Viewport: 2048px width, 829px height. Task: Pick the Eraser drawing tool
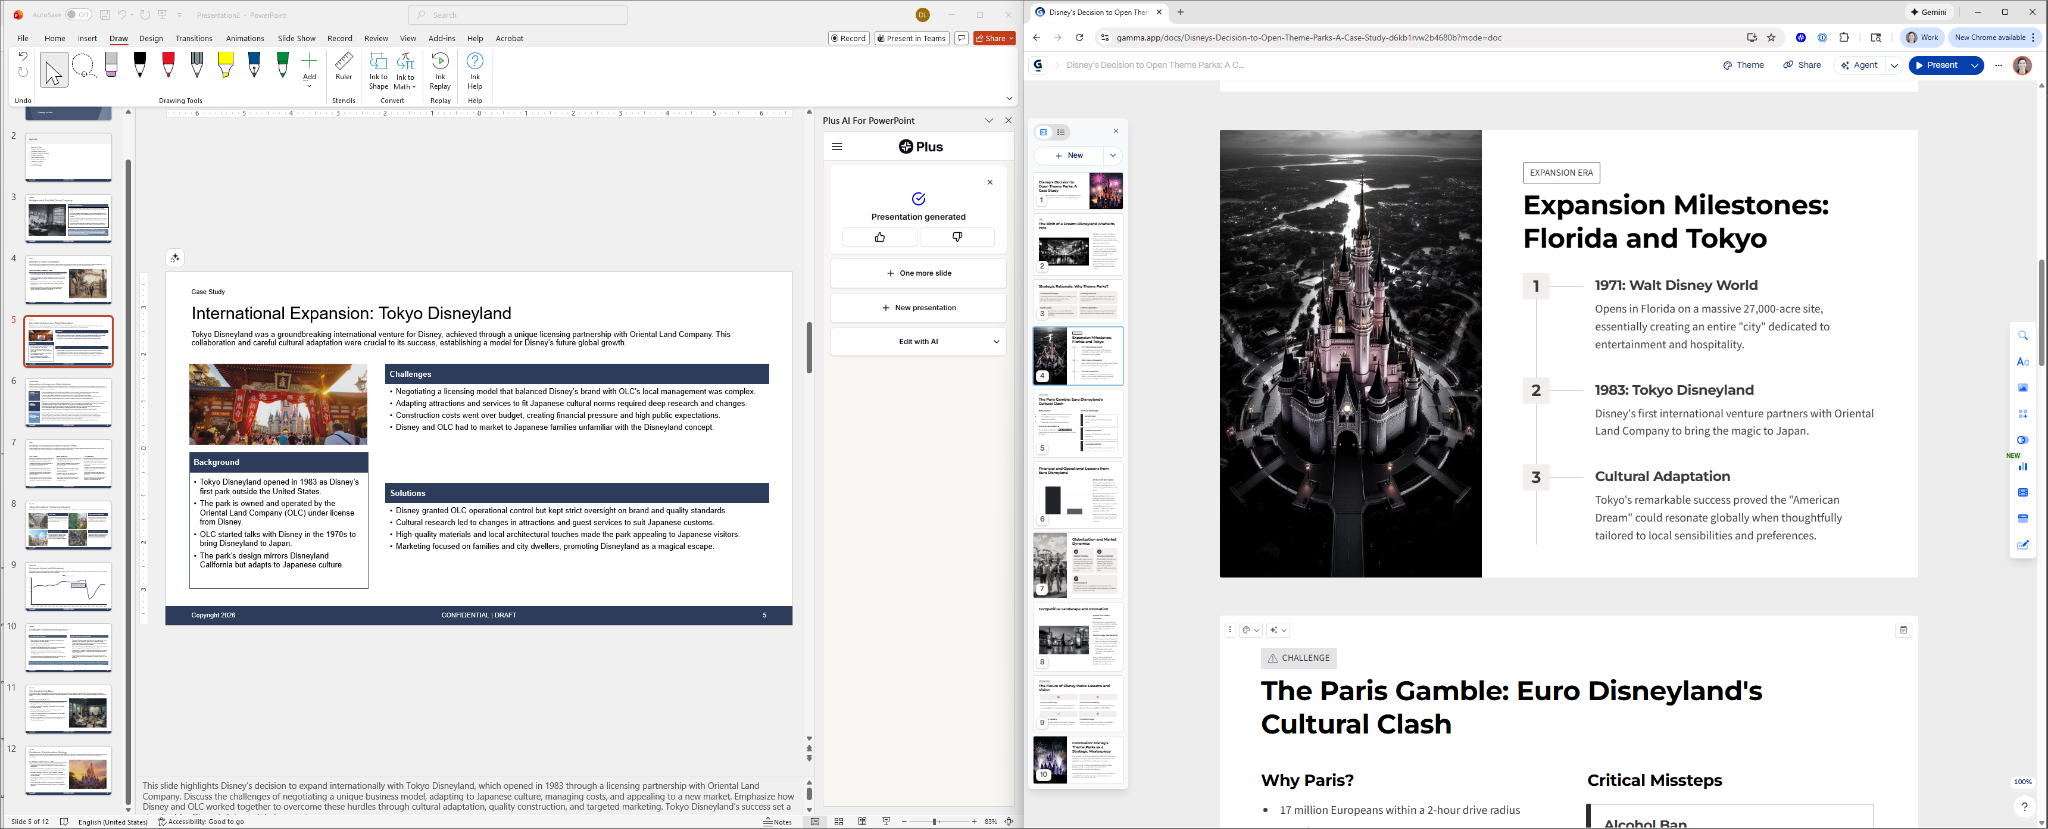[111, 66]
